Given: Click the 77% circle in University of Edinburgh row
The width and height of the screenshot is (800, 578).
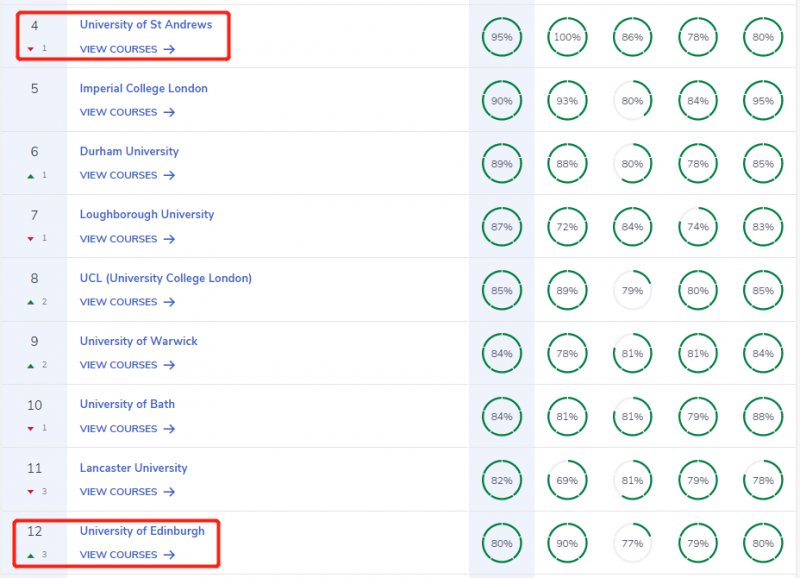Looking at the screenshot, I should (x=632, y=543).
